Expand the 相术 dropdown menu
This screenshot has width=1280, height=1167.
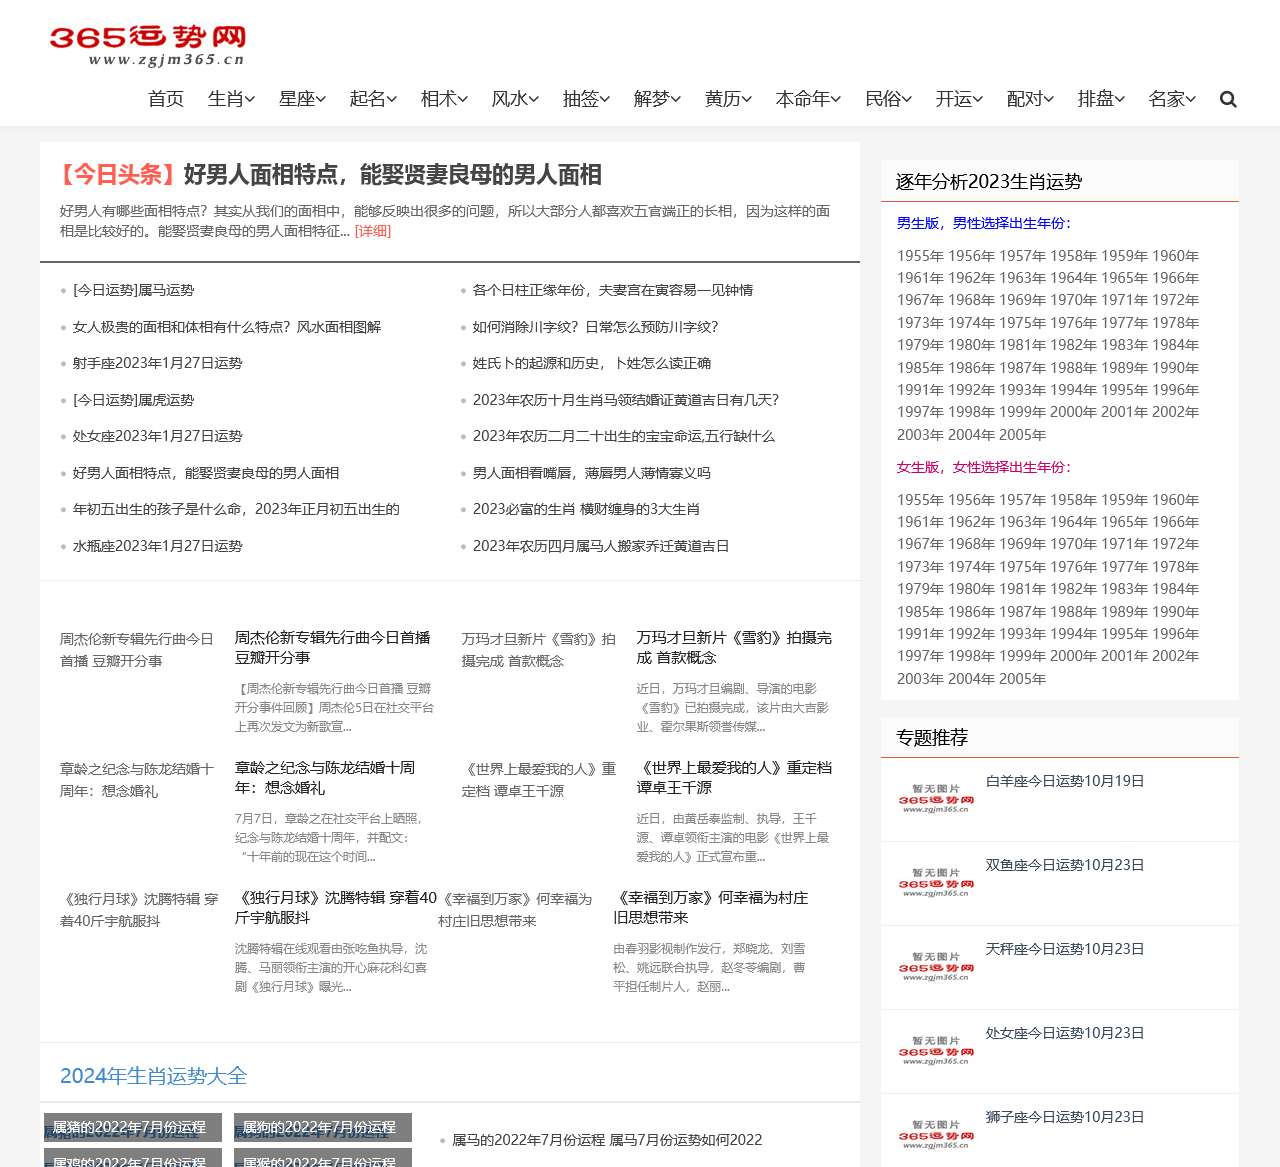(444, 99)
